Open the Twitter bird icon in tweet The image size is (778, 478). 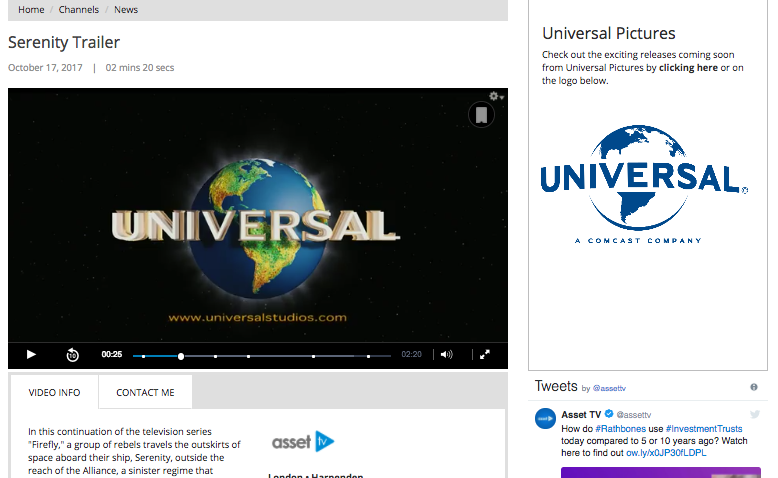(x=755, y=414)
